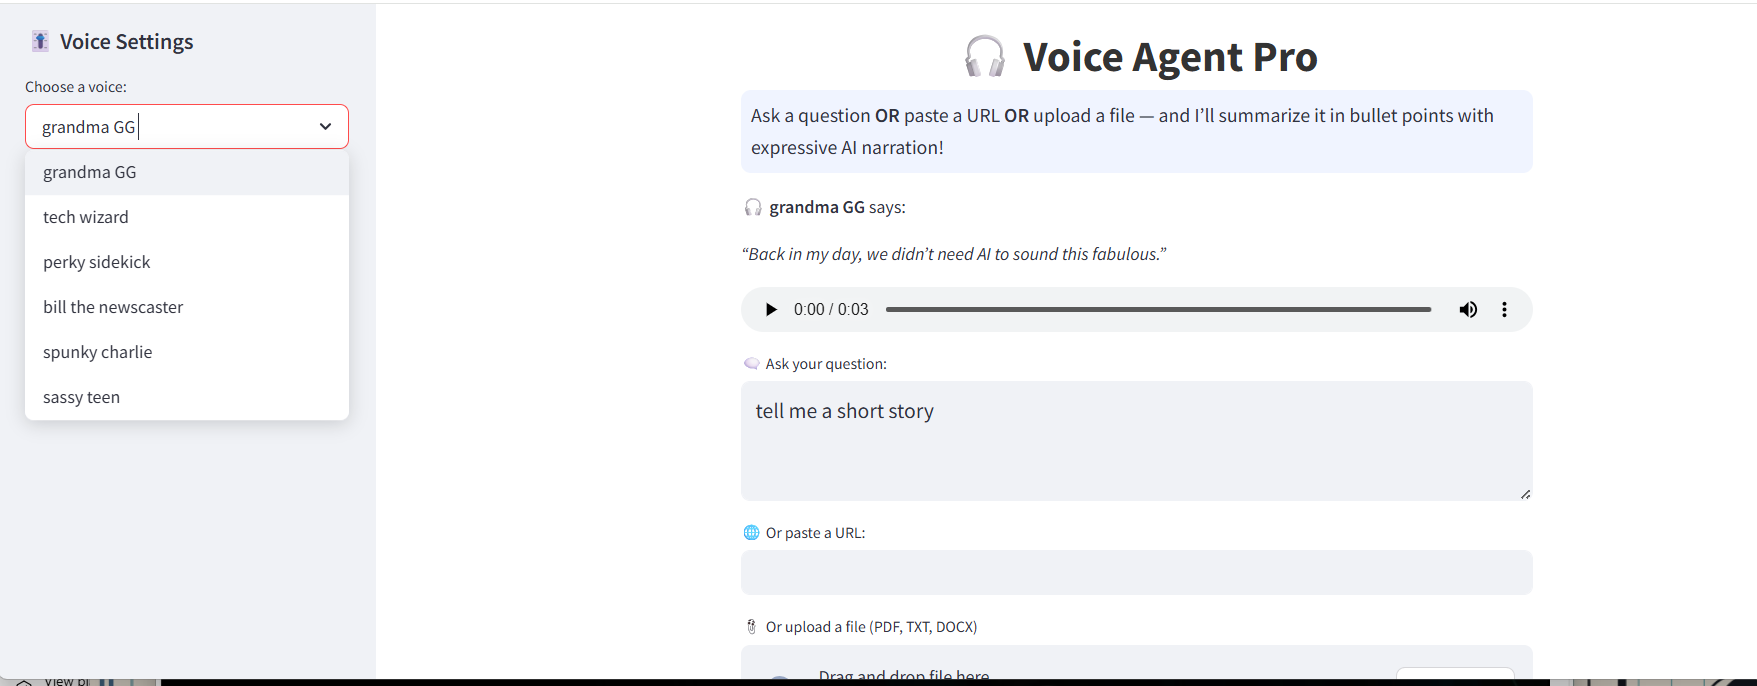Click the tell me a short story text area
Image resolution: width=1757 pixels, height=686 pixels.
pos(1135,440)
